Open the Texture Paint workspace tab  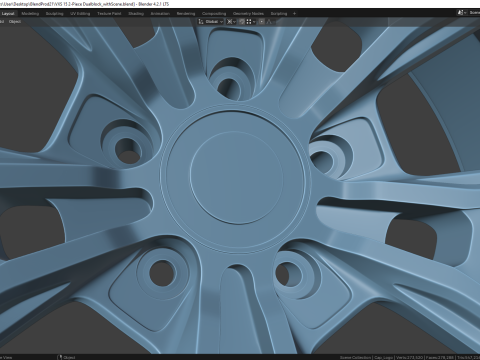[x=109, y=14]
